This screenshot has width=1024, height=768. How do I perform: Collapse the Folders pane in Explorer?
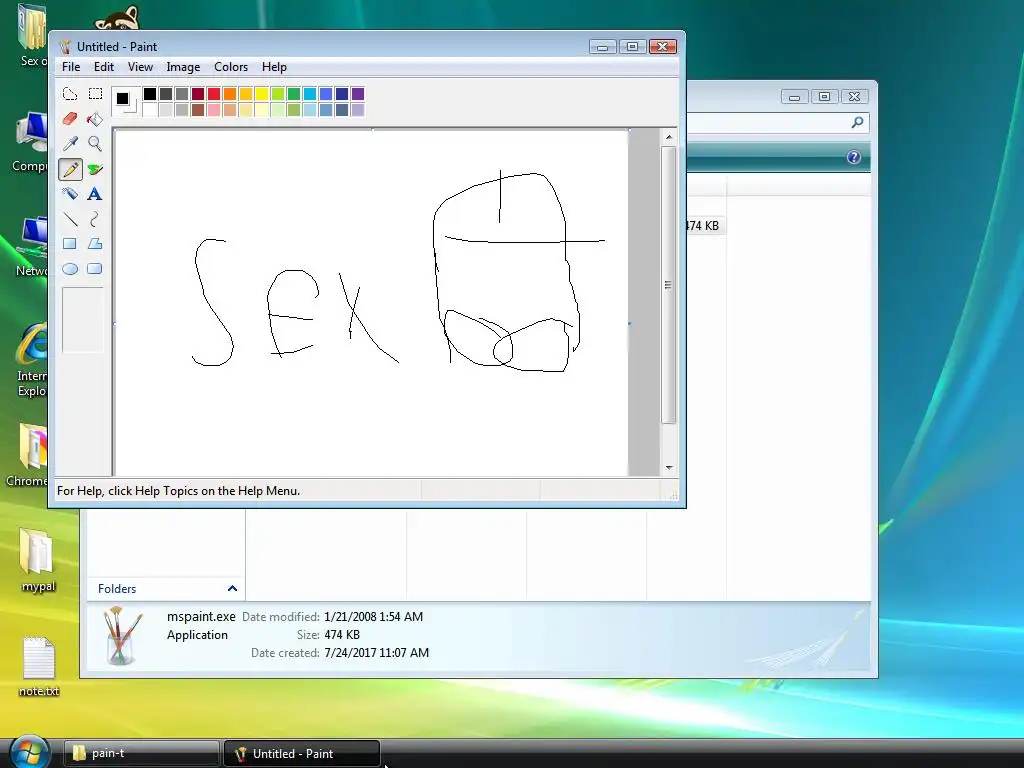point(232,588)
